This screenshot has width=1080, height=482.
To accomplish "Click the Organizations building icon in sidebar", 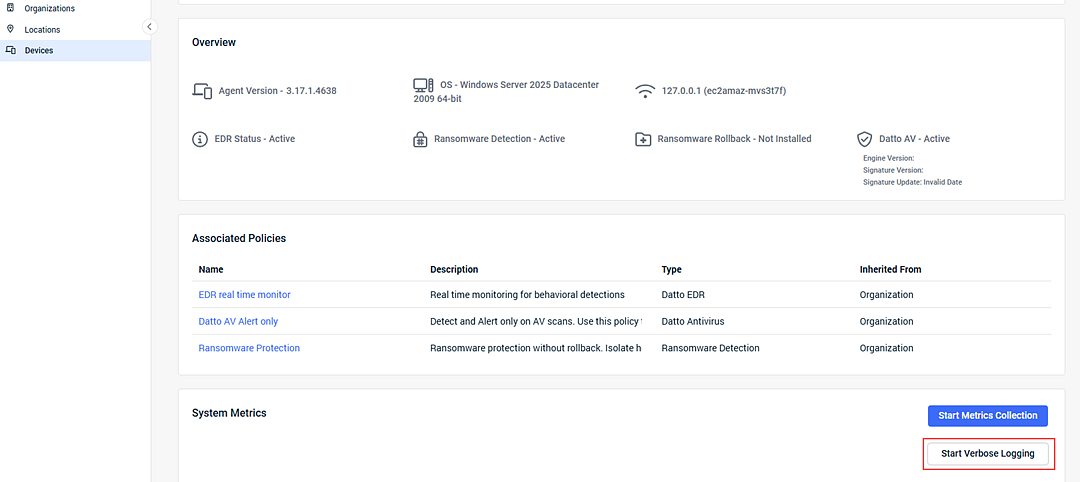I will coord(11,8).
